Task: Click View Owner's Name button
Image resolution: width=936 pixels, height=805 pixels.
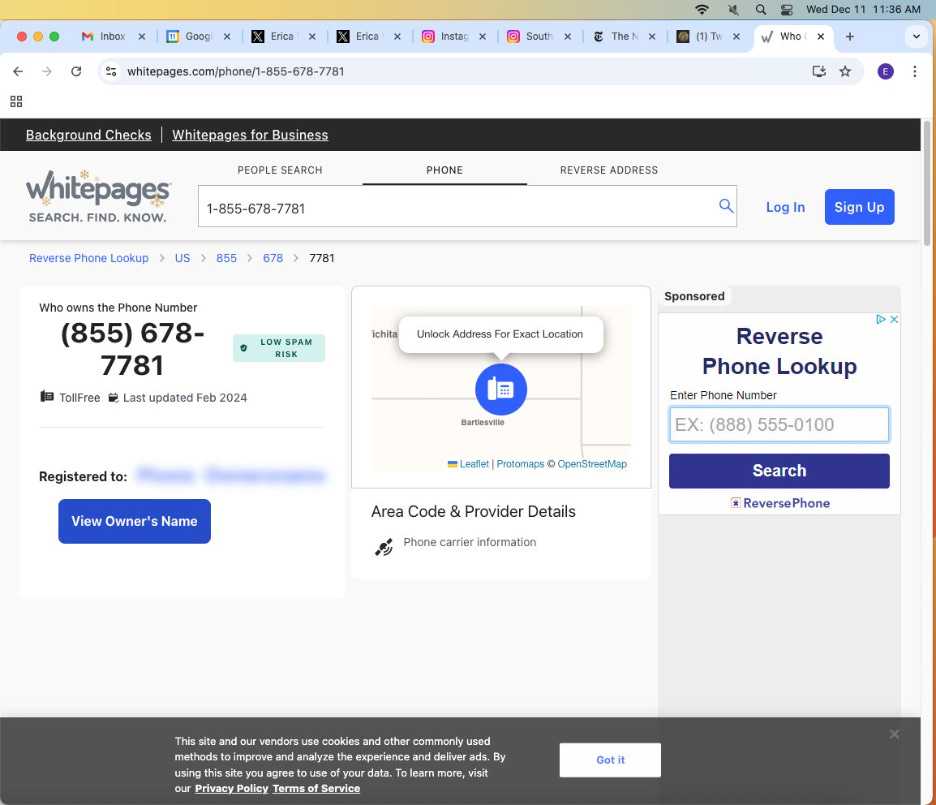Action: click(134, 521)
